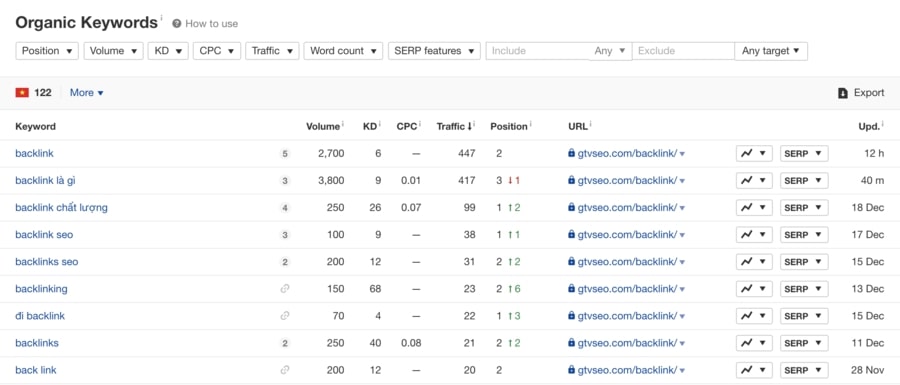This screenshot has height=385, width=900.
Task: Open keyword link 'backlink chất lượng'
Action: pos(61,208)
